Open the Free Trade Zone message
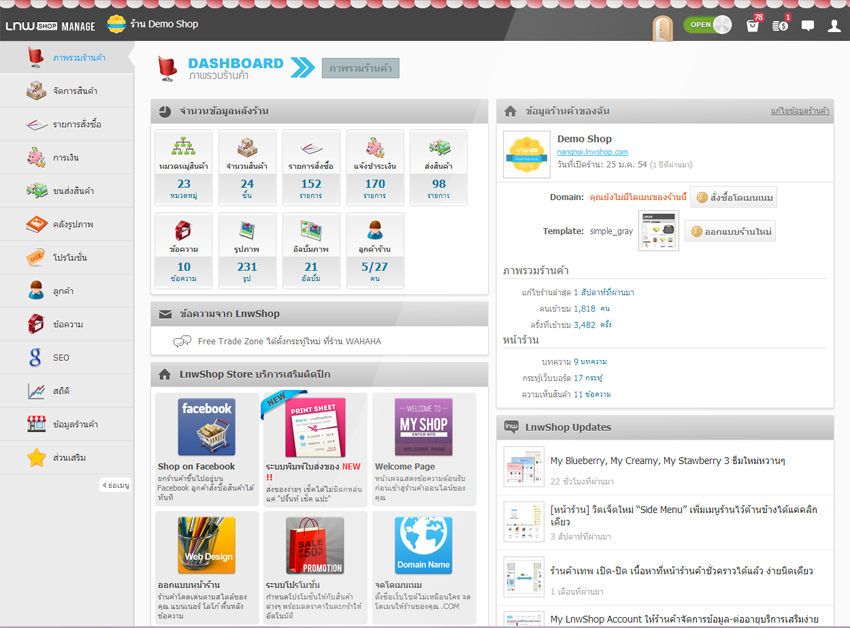 289,341
